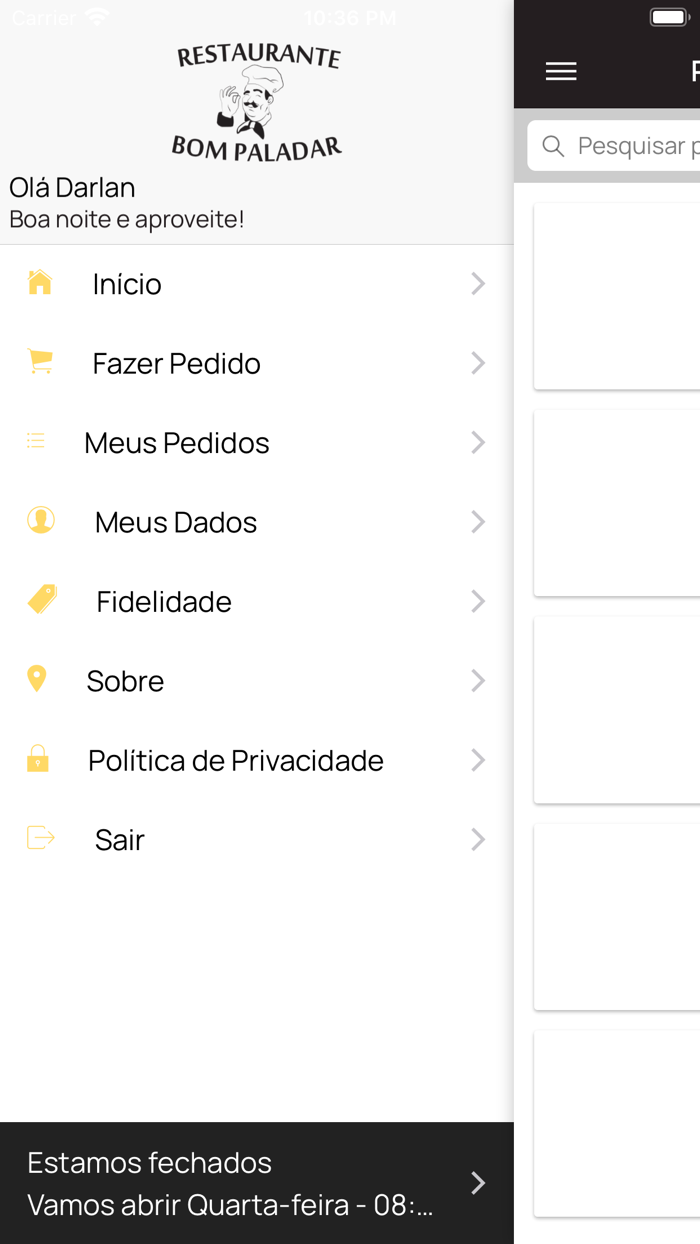Select the Fidelidade tag icon
The width and height of the screenshot is (700, 1244).
tap(40, 600)
